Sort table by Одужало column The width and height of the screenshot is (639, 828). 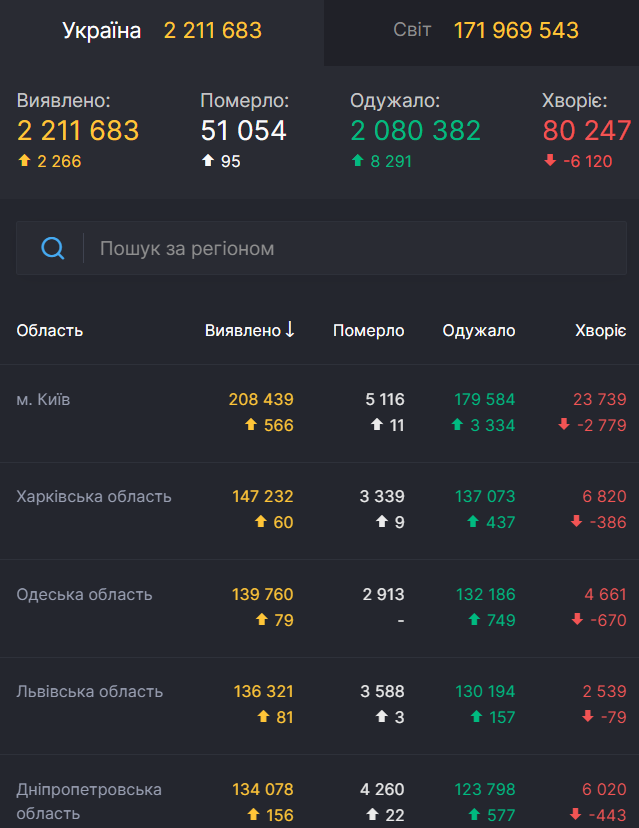click(479, 331)
